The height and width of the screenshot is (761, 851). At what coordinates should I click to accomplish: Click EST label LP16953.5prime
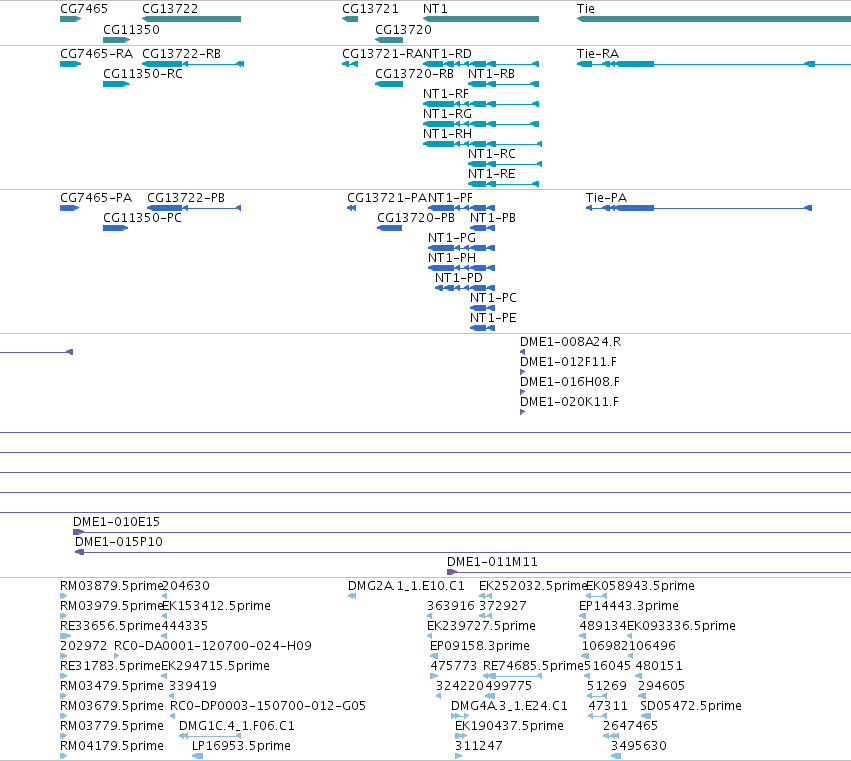click(x=242, y=746)
